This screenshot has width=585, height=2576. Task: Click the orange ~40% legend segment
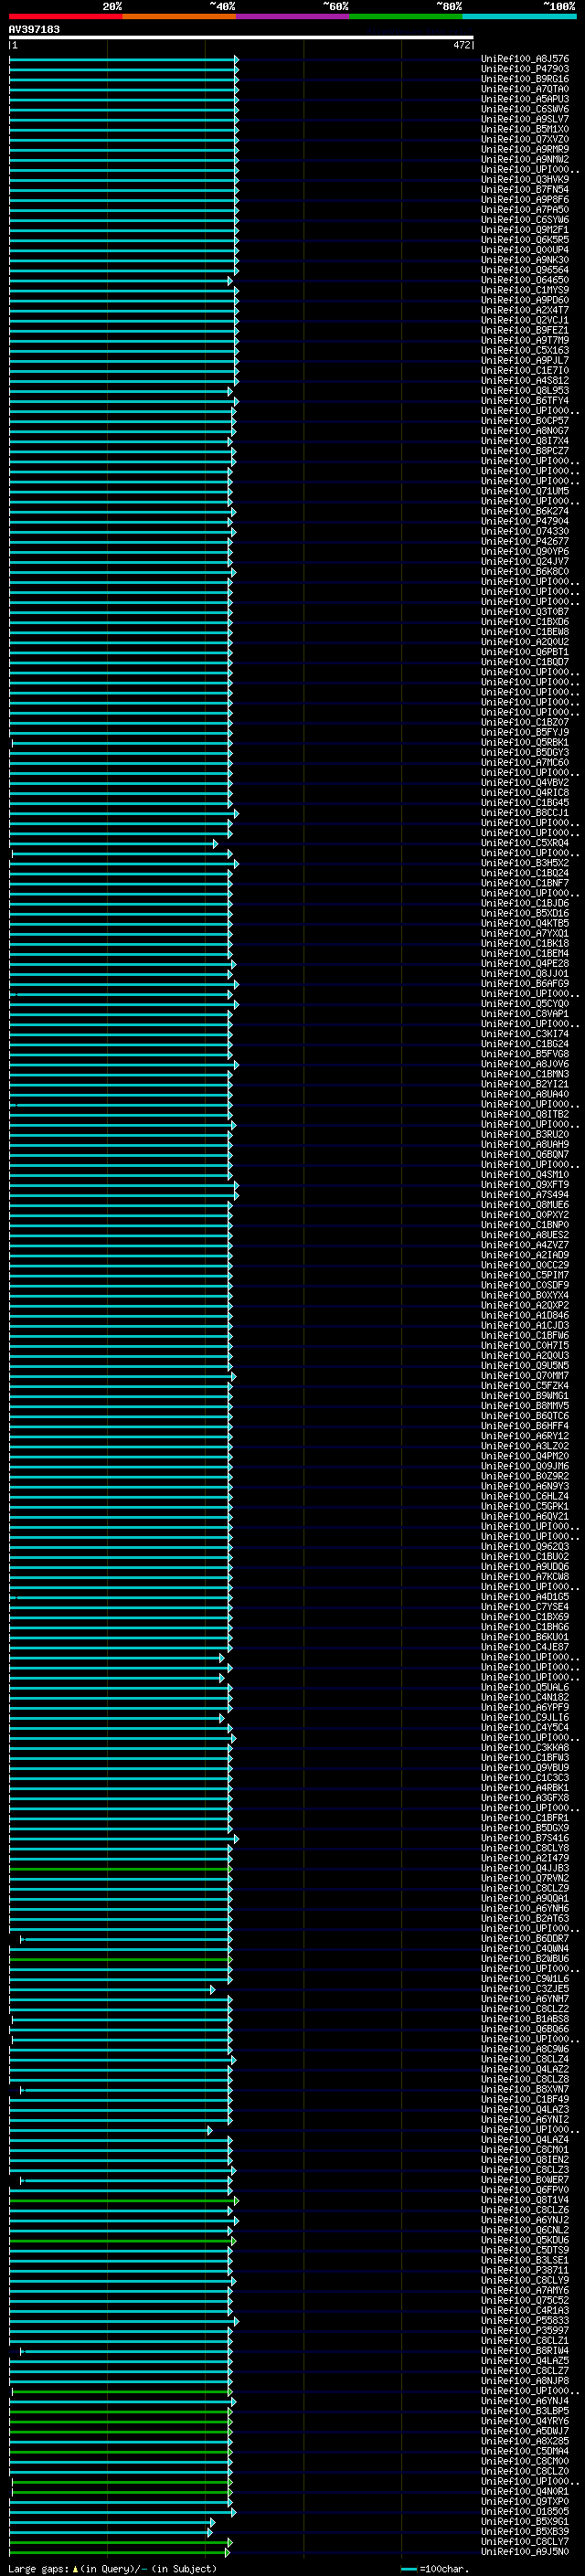[x=179, y=16]
